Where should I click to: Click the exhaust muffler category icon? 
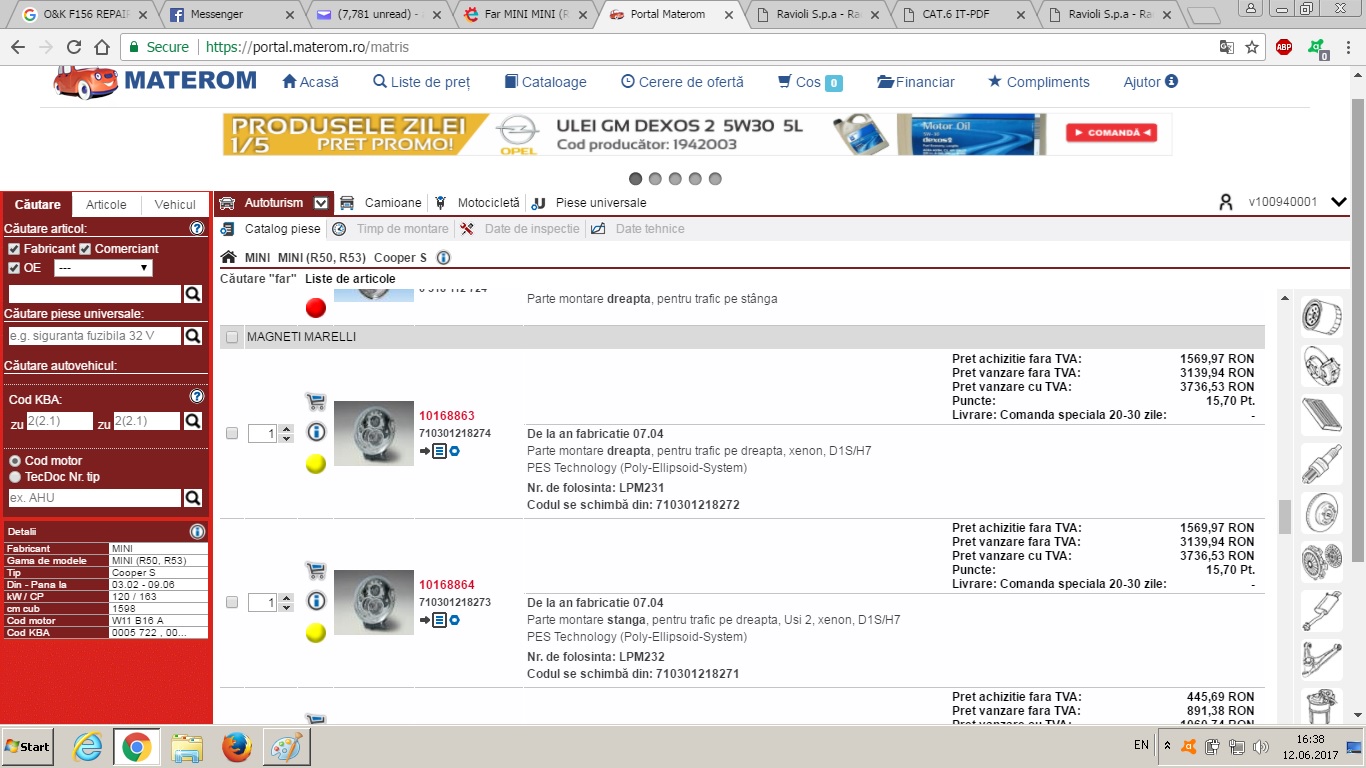point(1321,611)
